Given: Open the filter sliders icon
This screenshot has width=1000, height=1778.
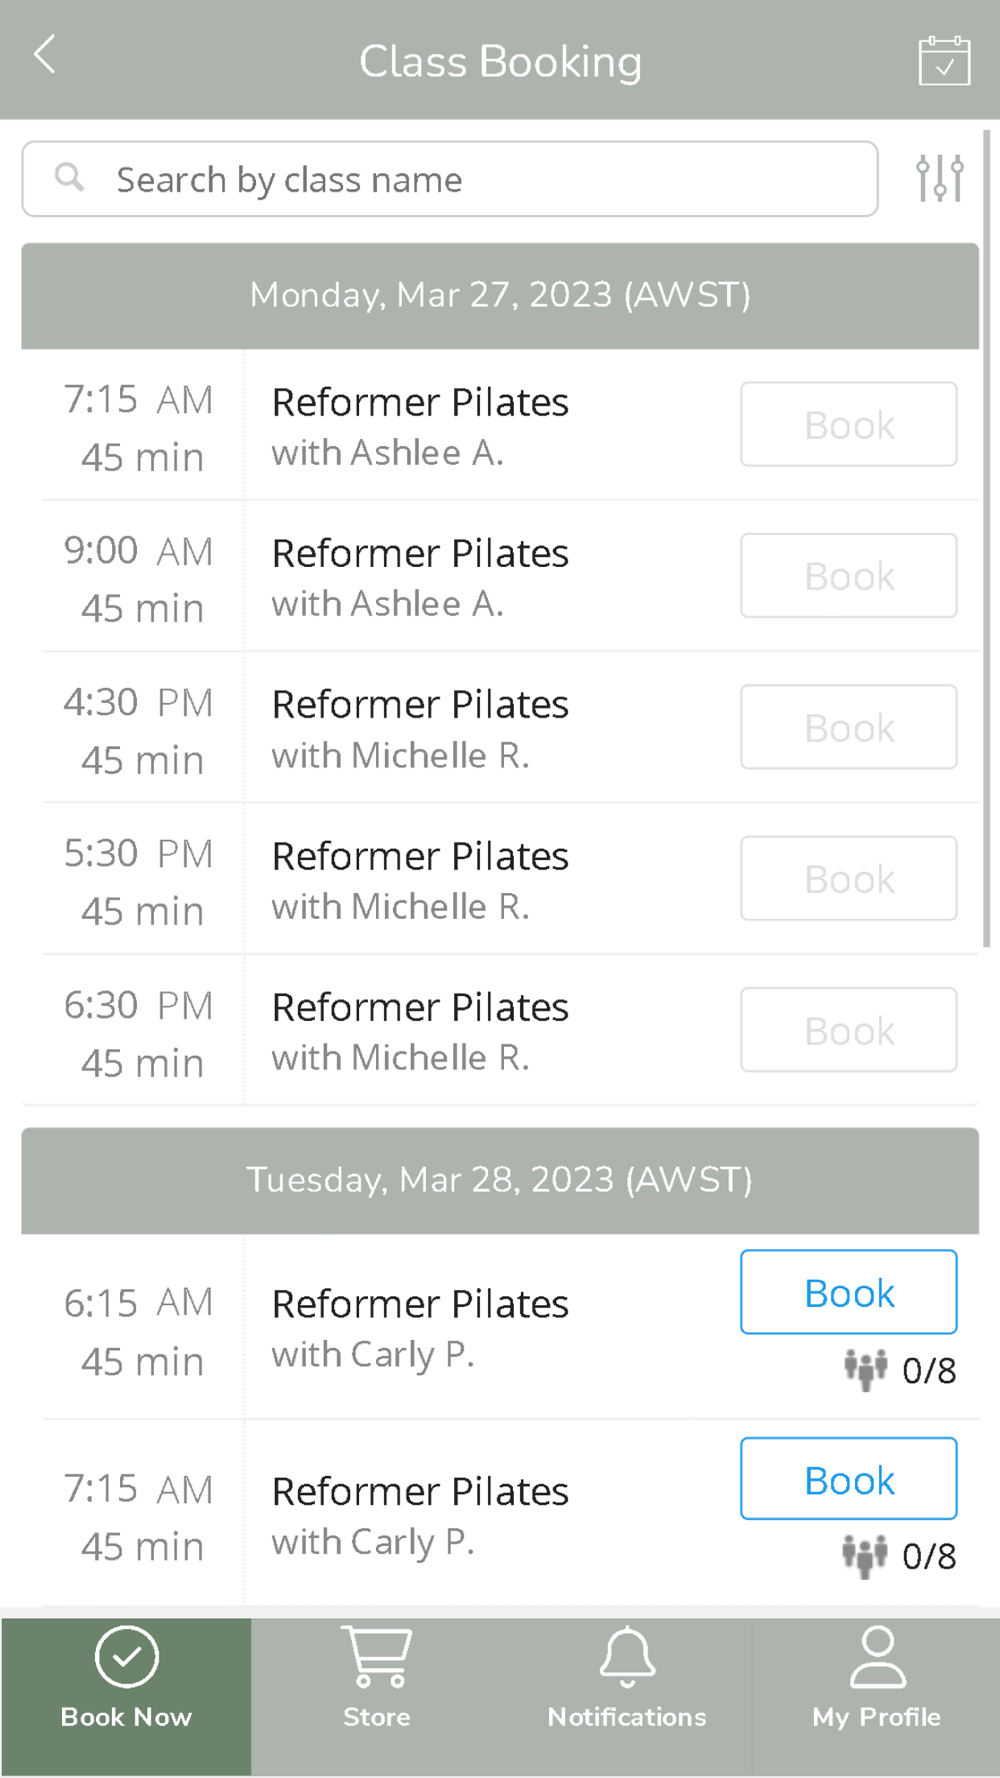Looking at the screenshot, I should (x=940, y=179).
